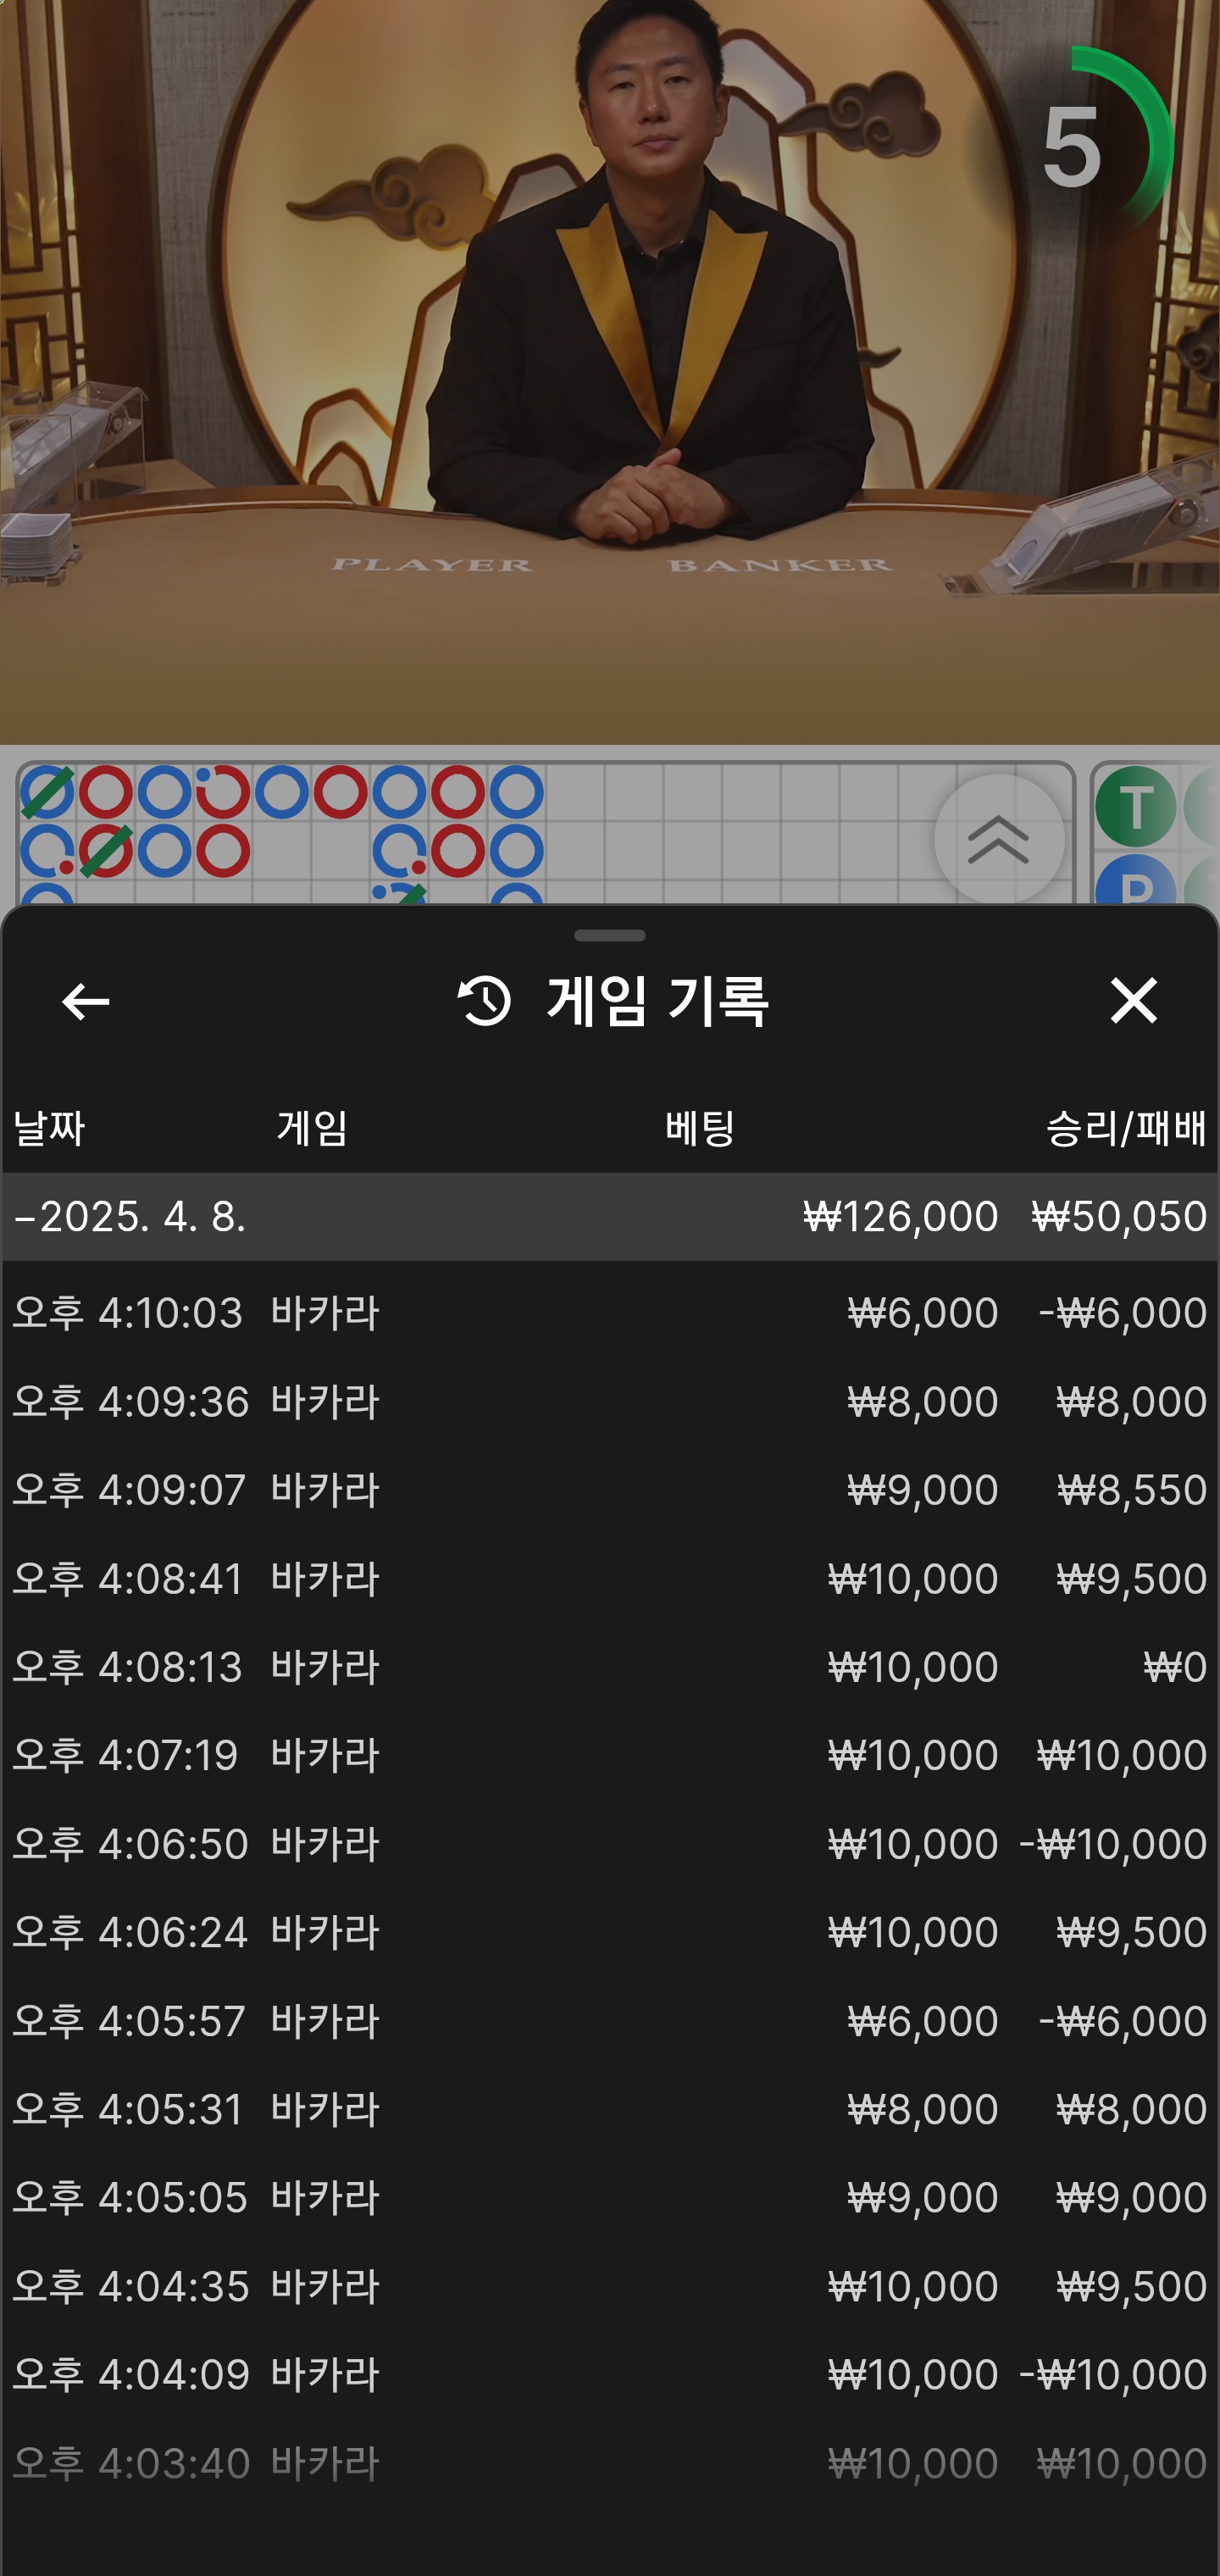Image resolution: width=1220 pixels, height=2576 pixels.
Task: Tap the green T tie icon
Action: pyautogui.click(x=1135, y=807)
